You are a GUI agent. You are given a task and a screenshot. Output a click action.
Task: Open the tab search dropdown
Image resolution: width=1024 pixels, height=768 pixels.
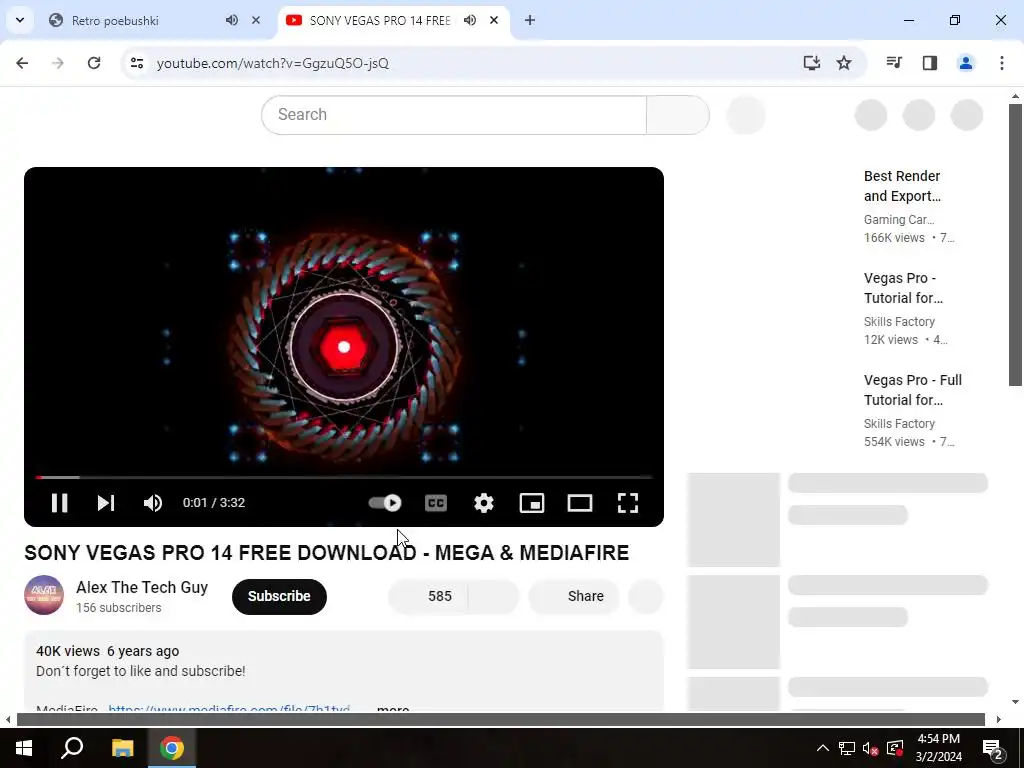coord(20,20)
